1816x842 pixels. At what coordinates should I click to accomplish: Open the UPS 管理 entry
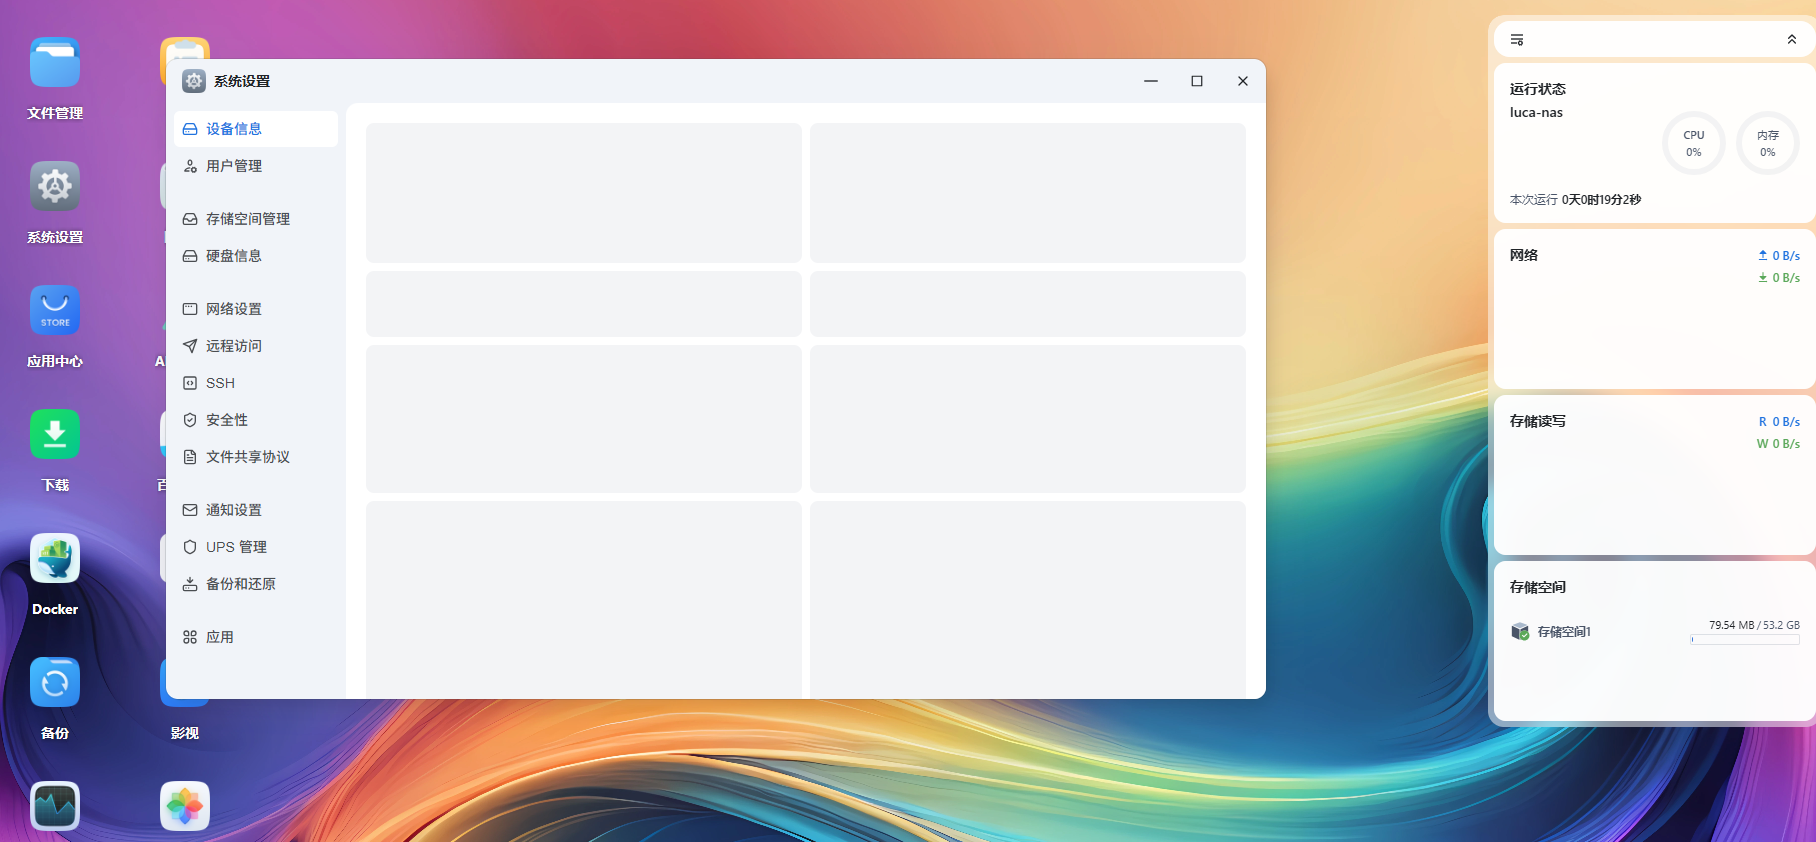point(256,547)
